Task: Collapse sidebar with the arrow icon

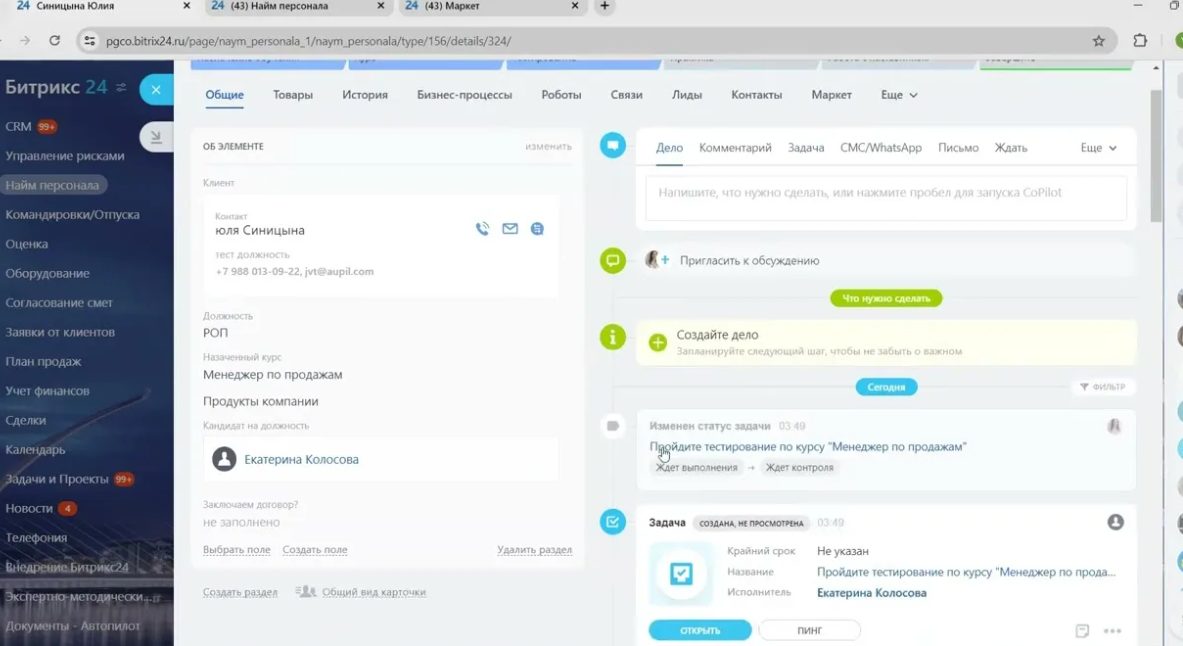Action: click(155, 137)
